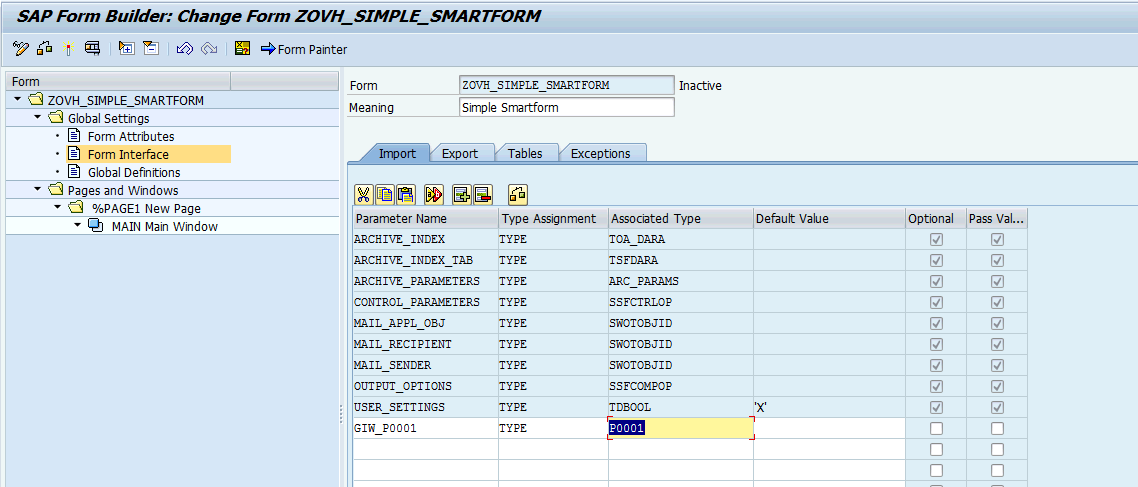This screenshot has height=487, width=1138.
Task: Click the Associated Type cell containing P0001
Action: [x=681, y=428]
